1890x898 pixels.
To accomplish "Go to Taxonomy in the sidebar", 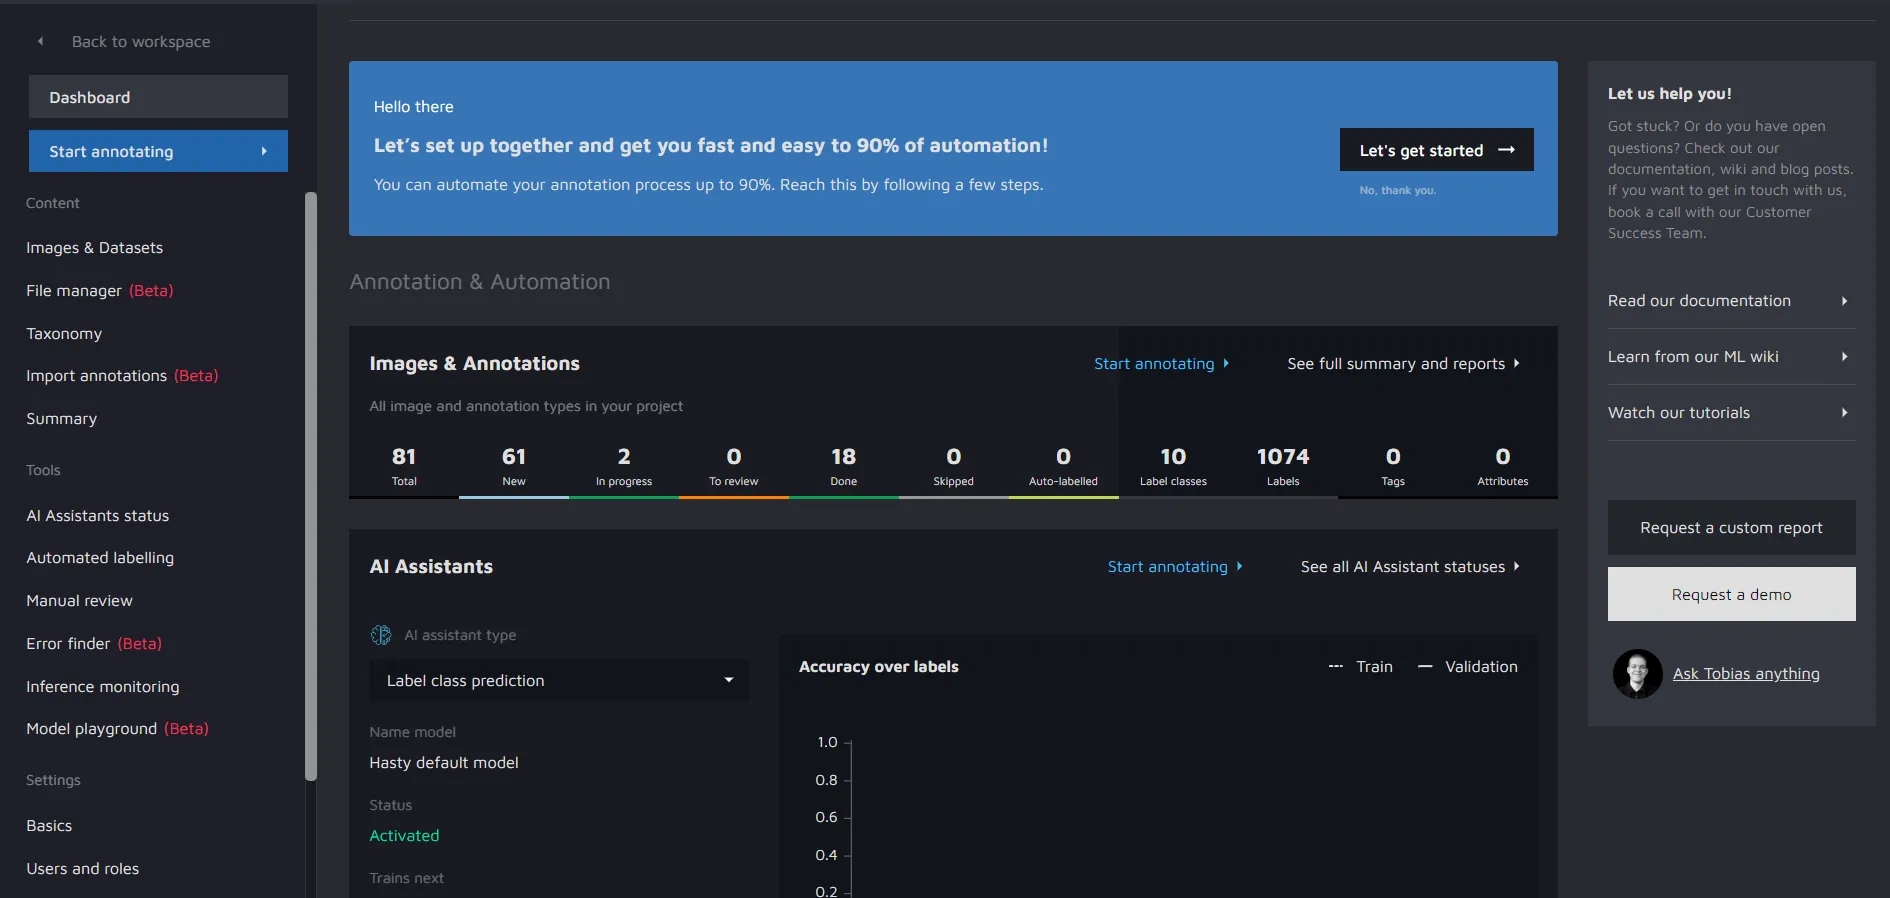I will (64, 334).
